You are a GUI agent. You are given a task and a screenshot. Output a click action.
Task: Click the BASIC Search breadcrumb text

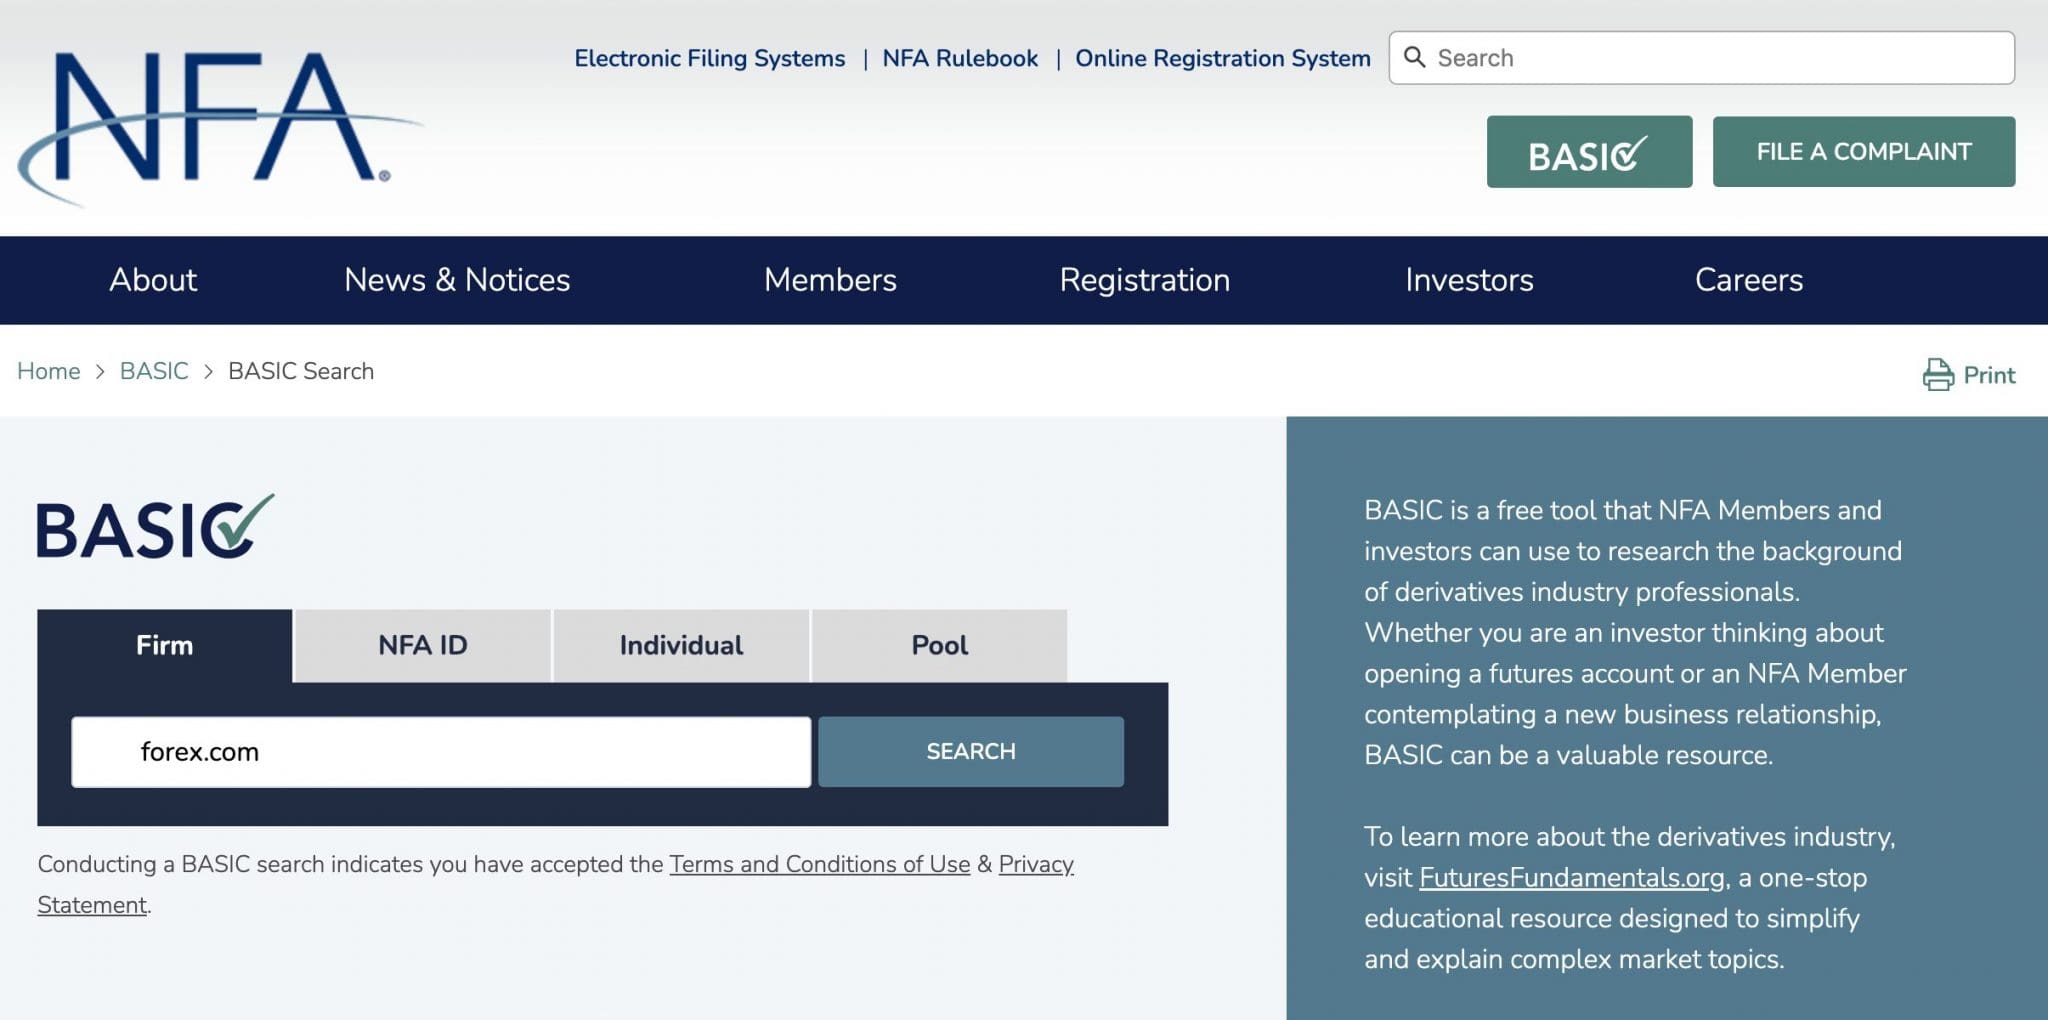point(301,371)
